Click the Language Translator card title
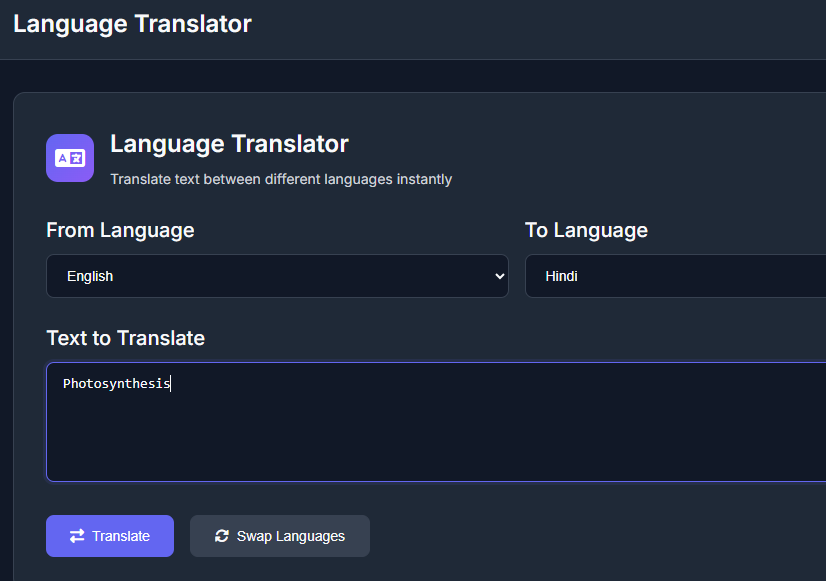The height and width of the screenshot is (581, 826). tap(229, 144)
